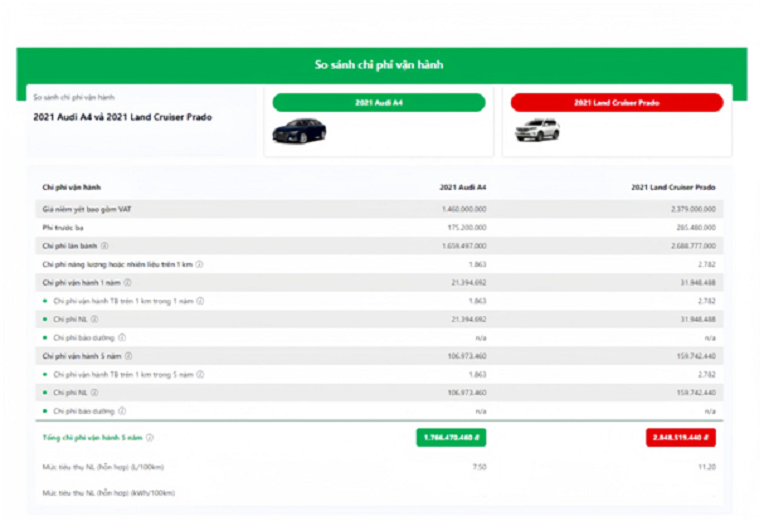Image resolution: width=764 pixels, height=521 pixels.
Task: Click the red Land Cruiser Prado 5-year total cost badge
Action: click(x=681, y=437)
